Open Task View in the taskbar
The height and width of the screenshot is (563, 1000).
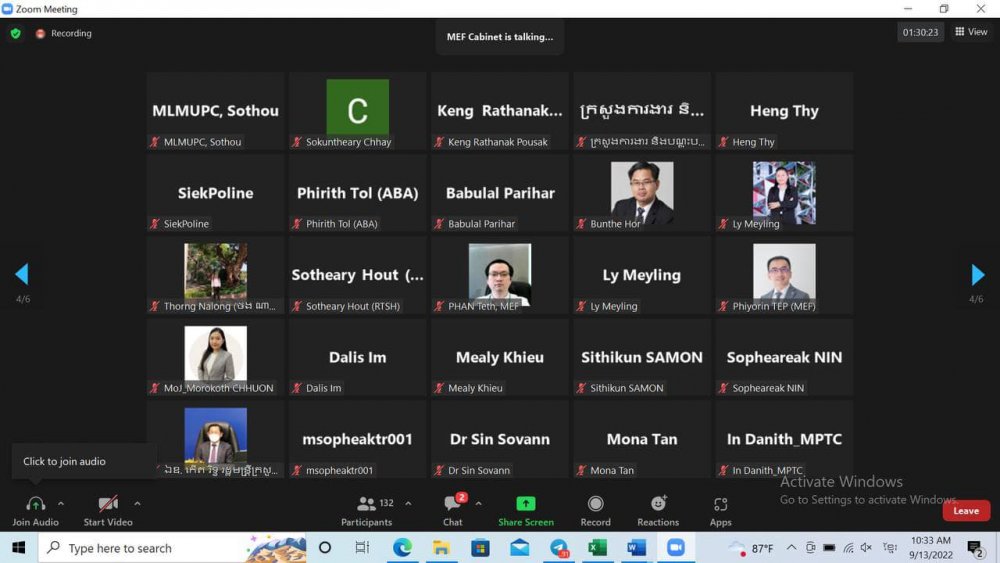click(362, 548)
